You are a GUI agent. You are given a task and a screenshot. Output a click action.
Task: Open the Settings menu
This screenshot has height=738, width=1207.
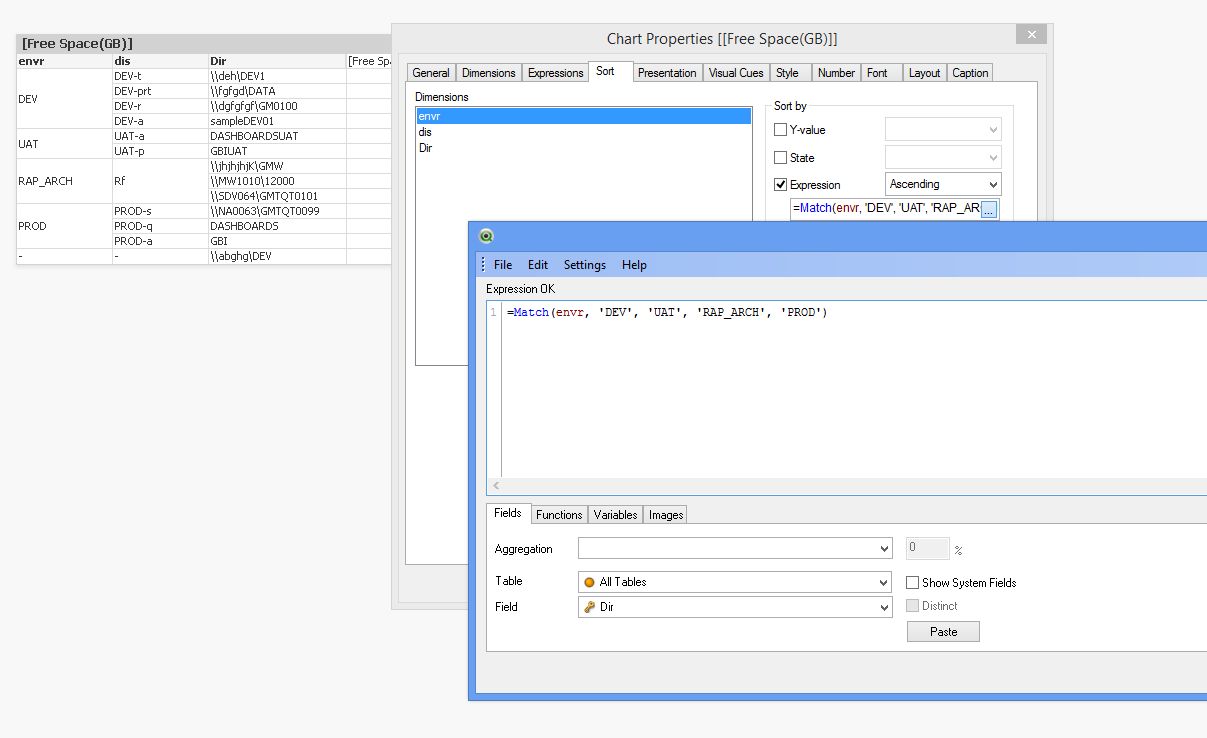(584, 265)
